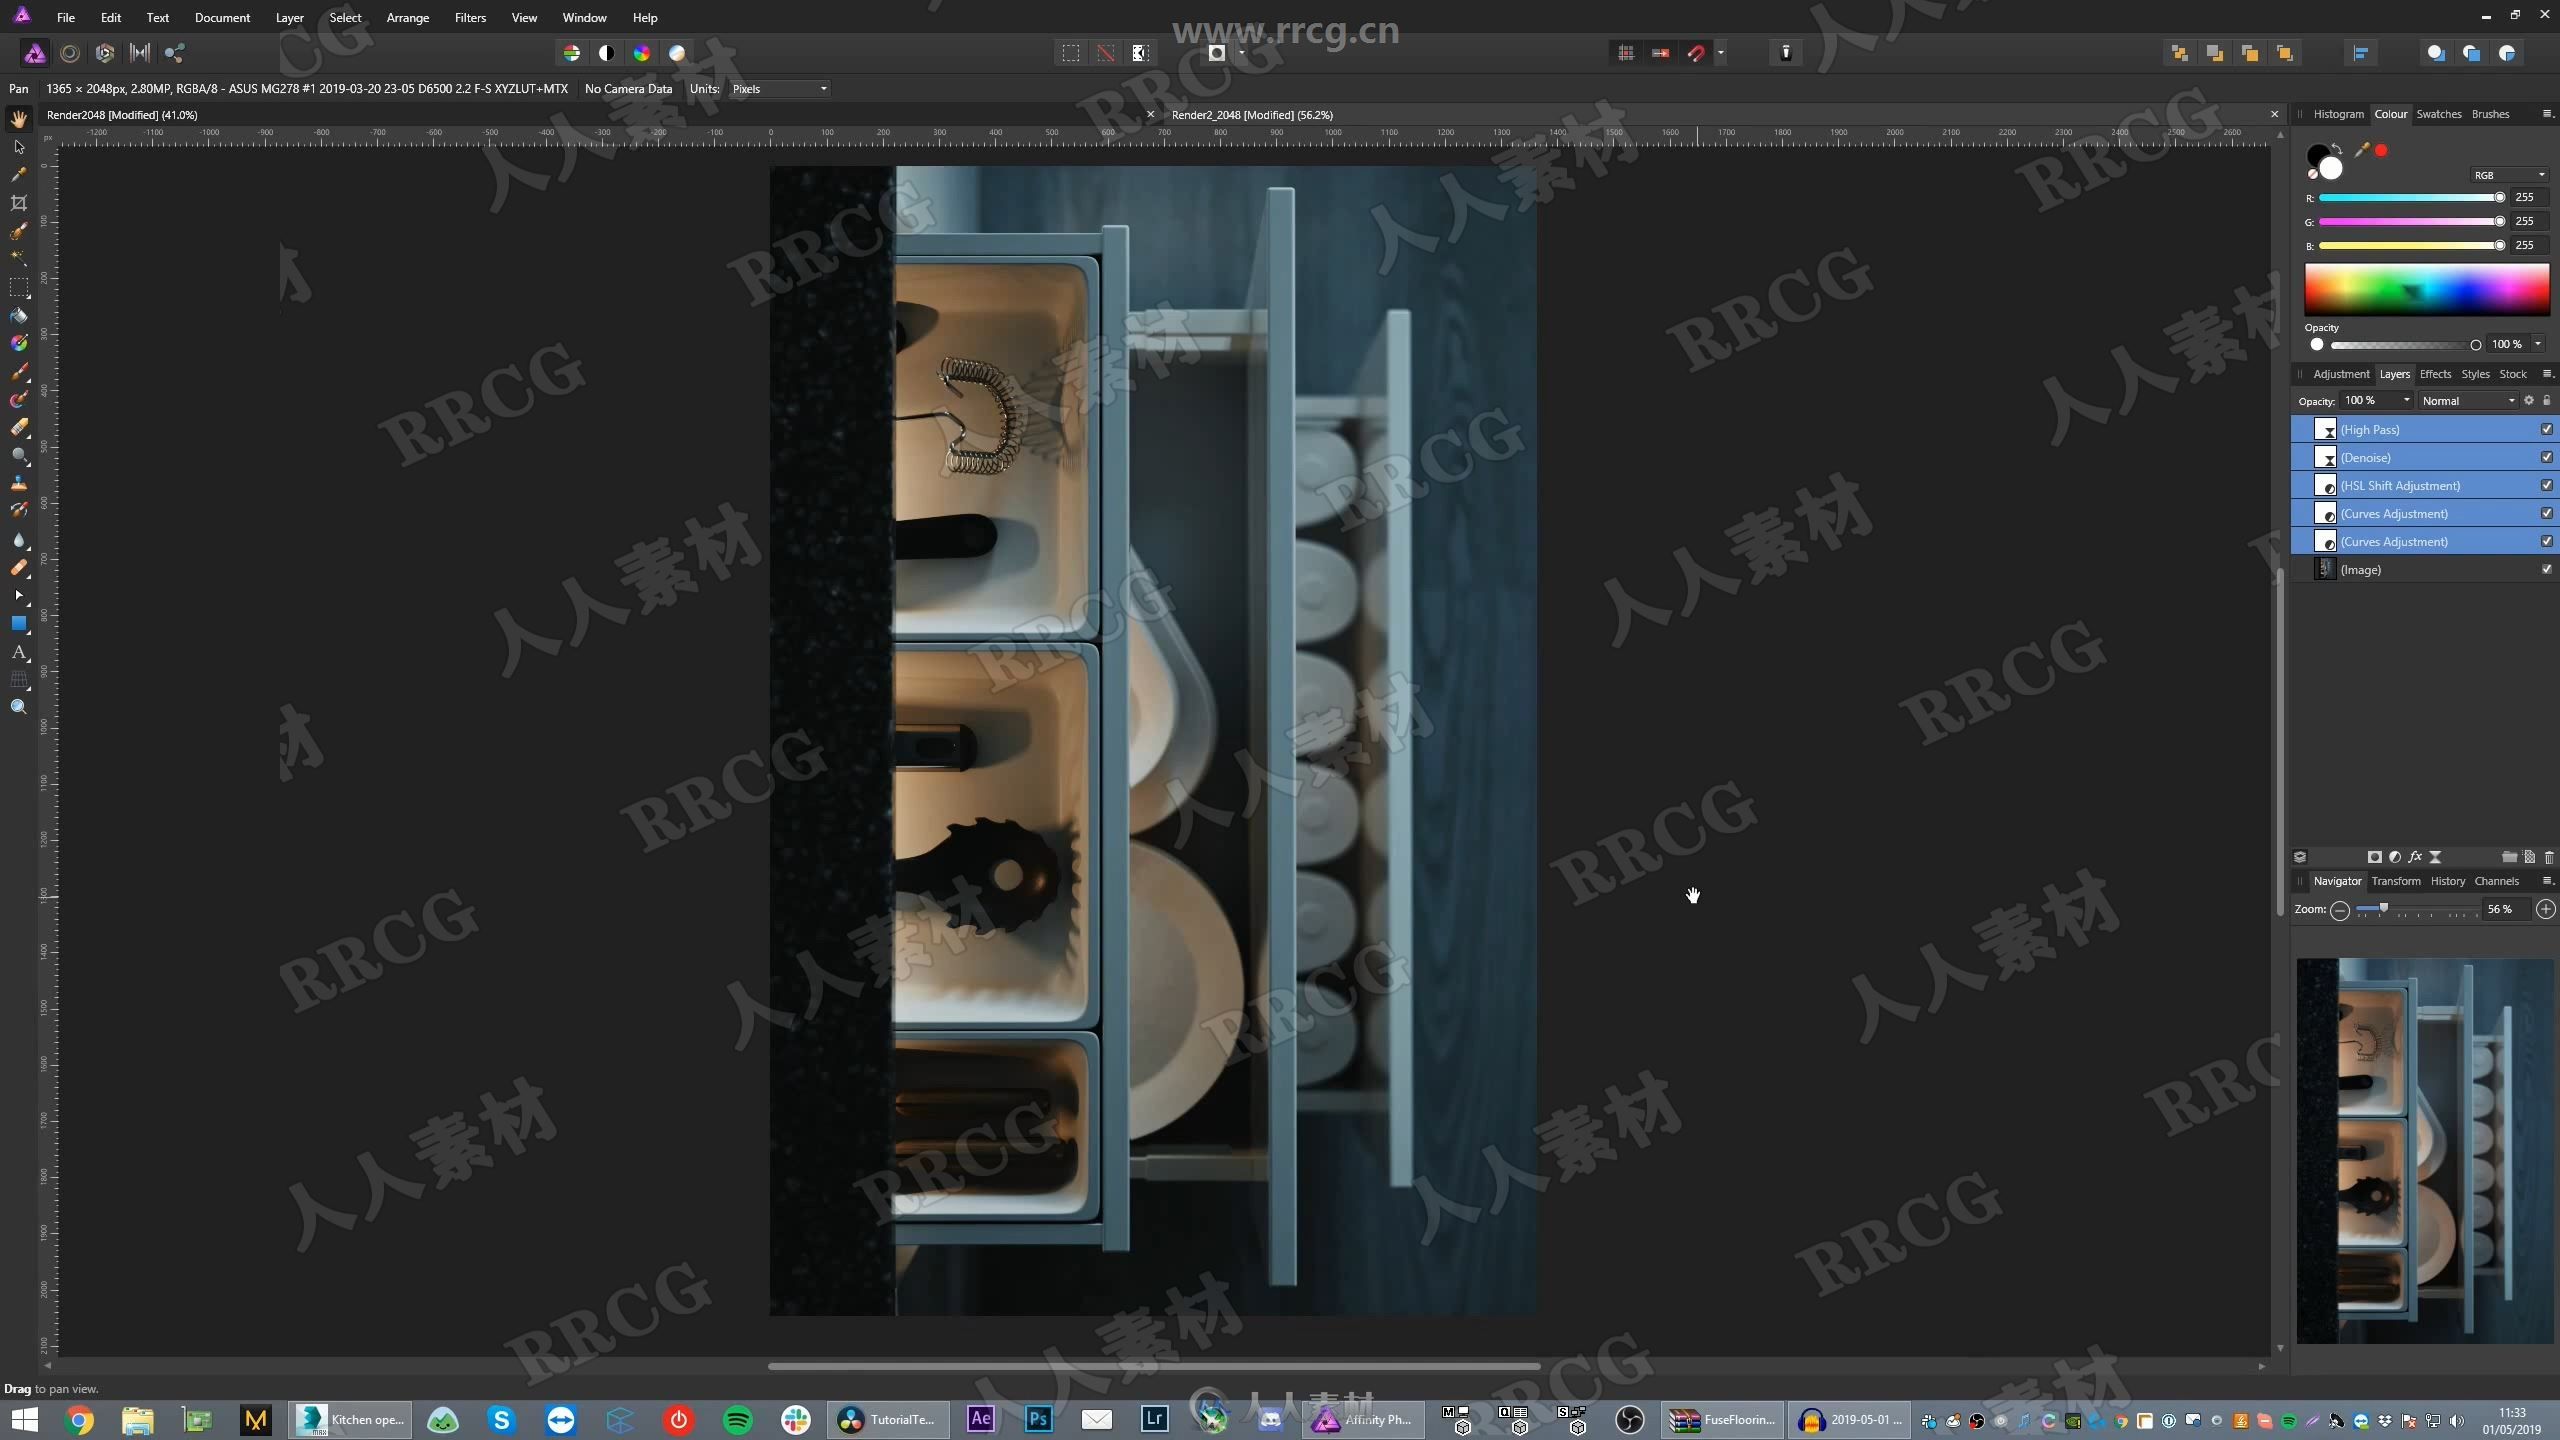Viewport: 2560px width, 1440px height.
Task: Select the Move tool arrow
Action: pyautogui.click(x=18, y=147)
